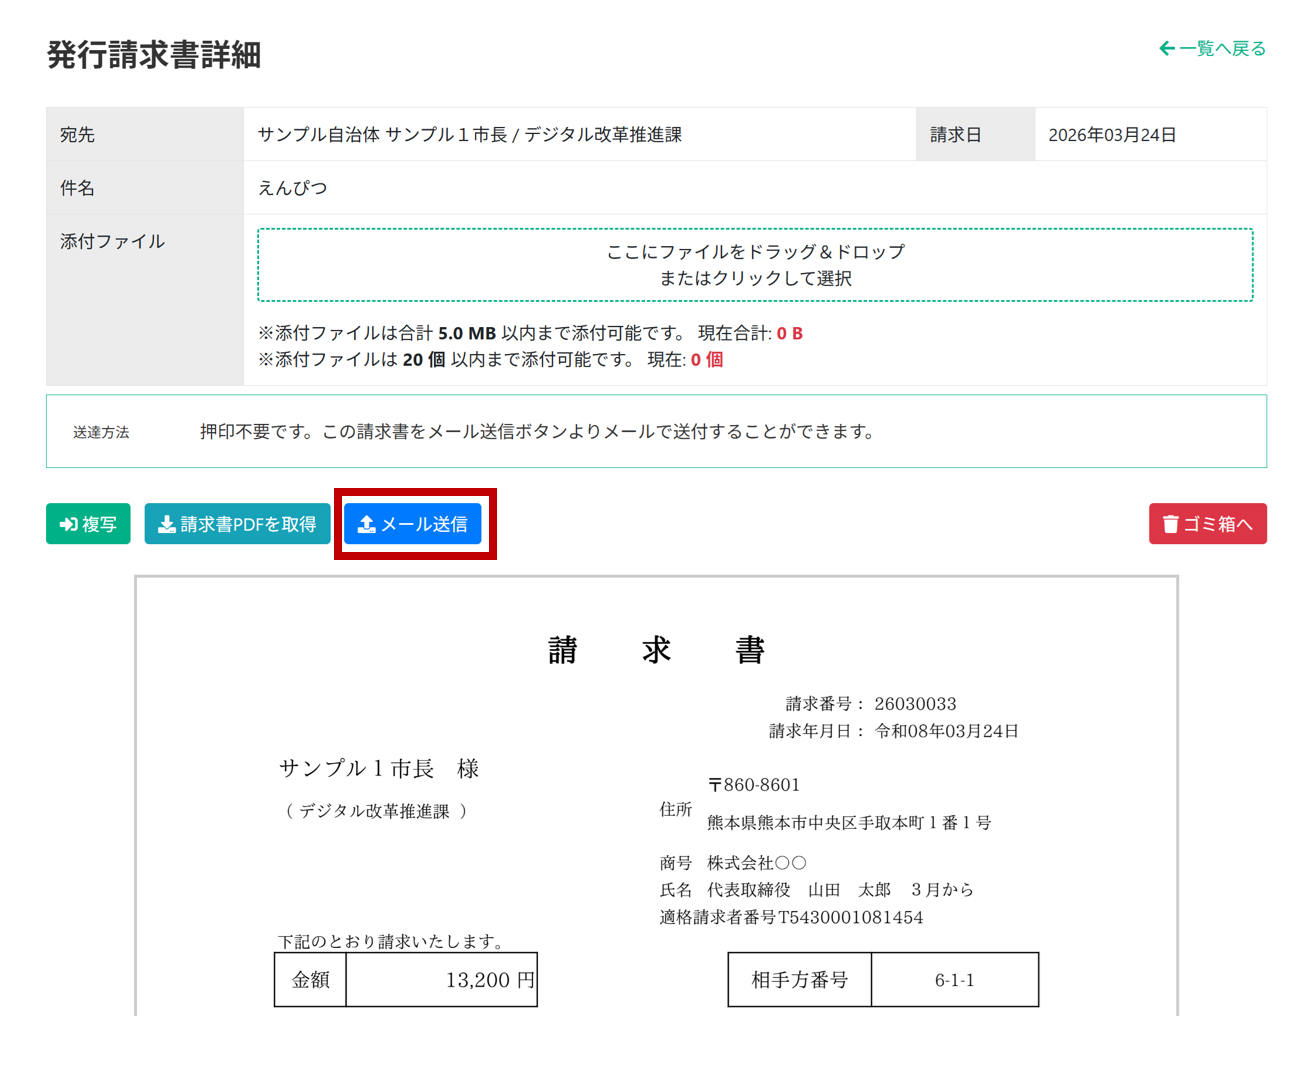Click the 請求書 title in the preview

[656, 650]
